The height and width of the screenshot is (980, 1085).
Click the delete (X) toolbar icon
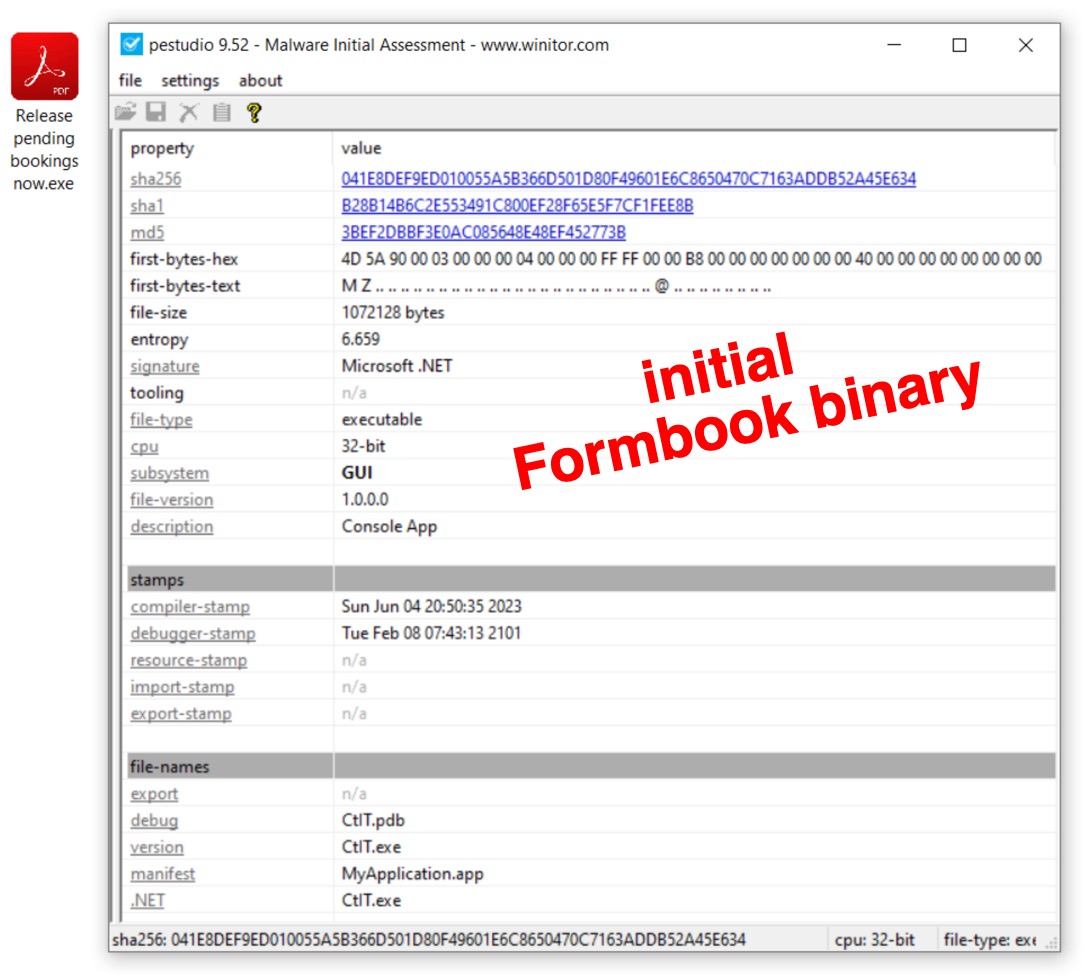tap(189, 112)
